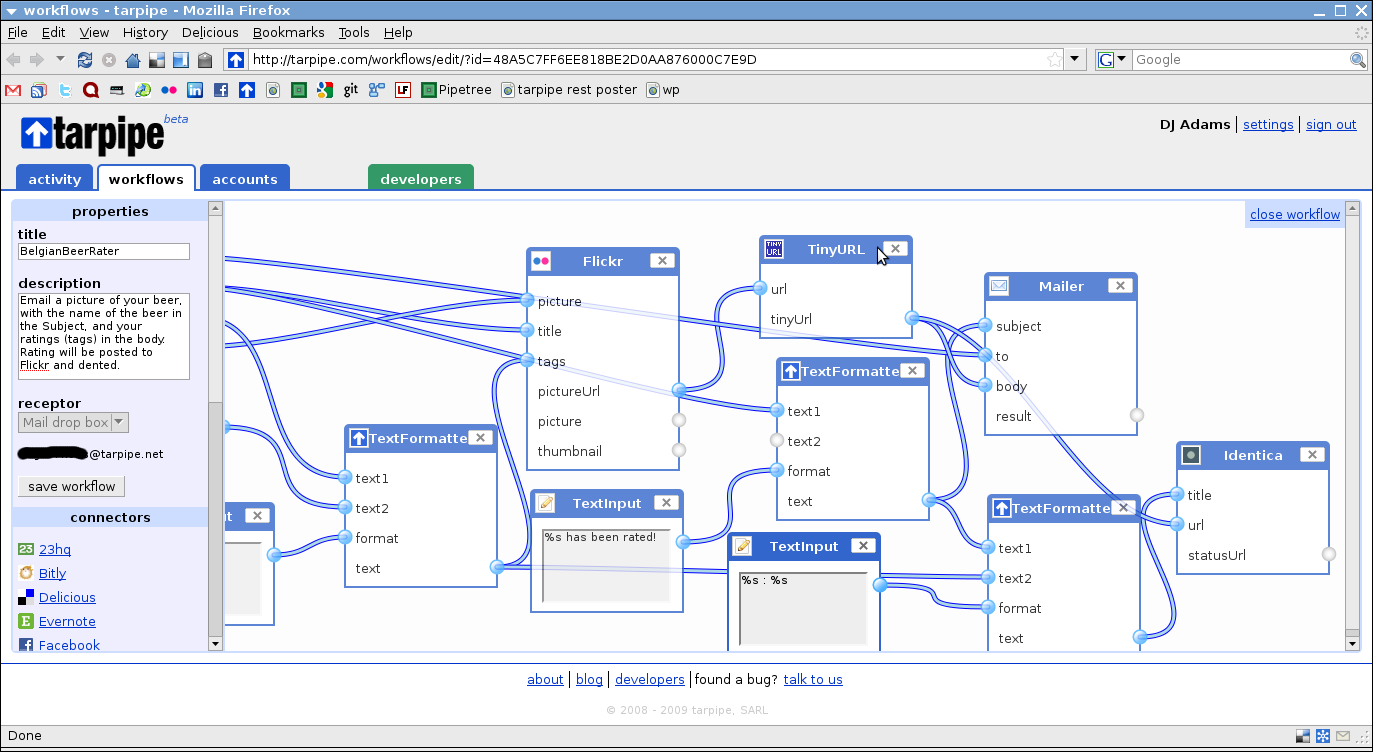This screenshot has height=752, width=1373.
Task: Open the Tools menu
Action: (354, 33)
